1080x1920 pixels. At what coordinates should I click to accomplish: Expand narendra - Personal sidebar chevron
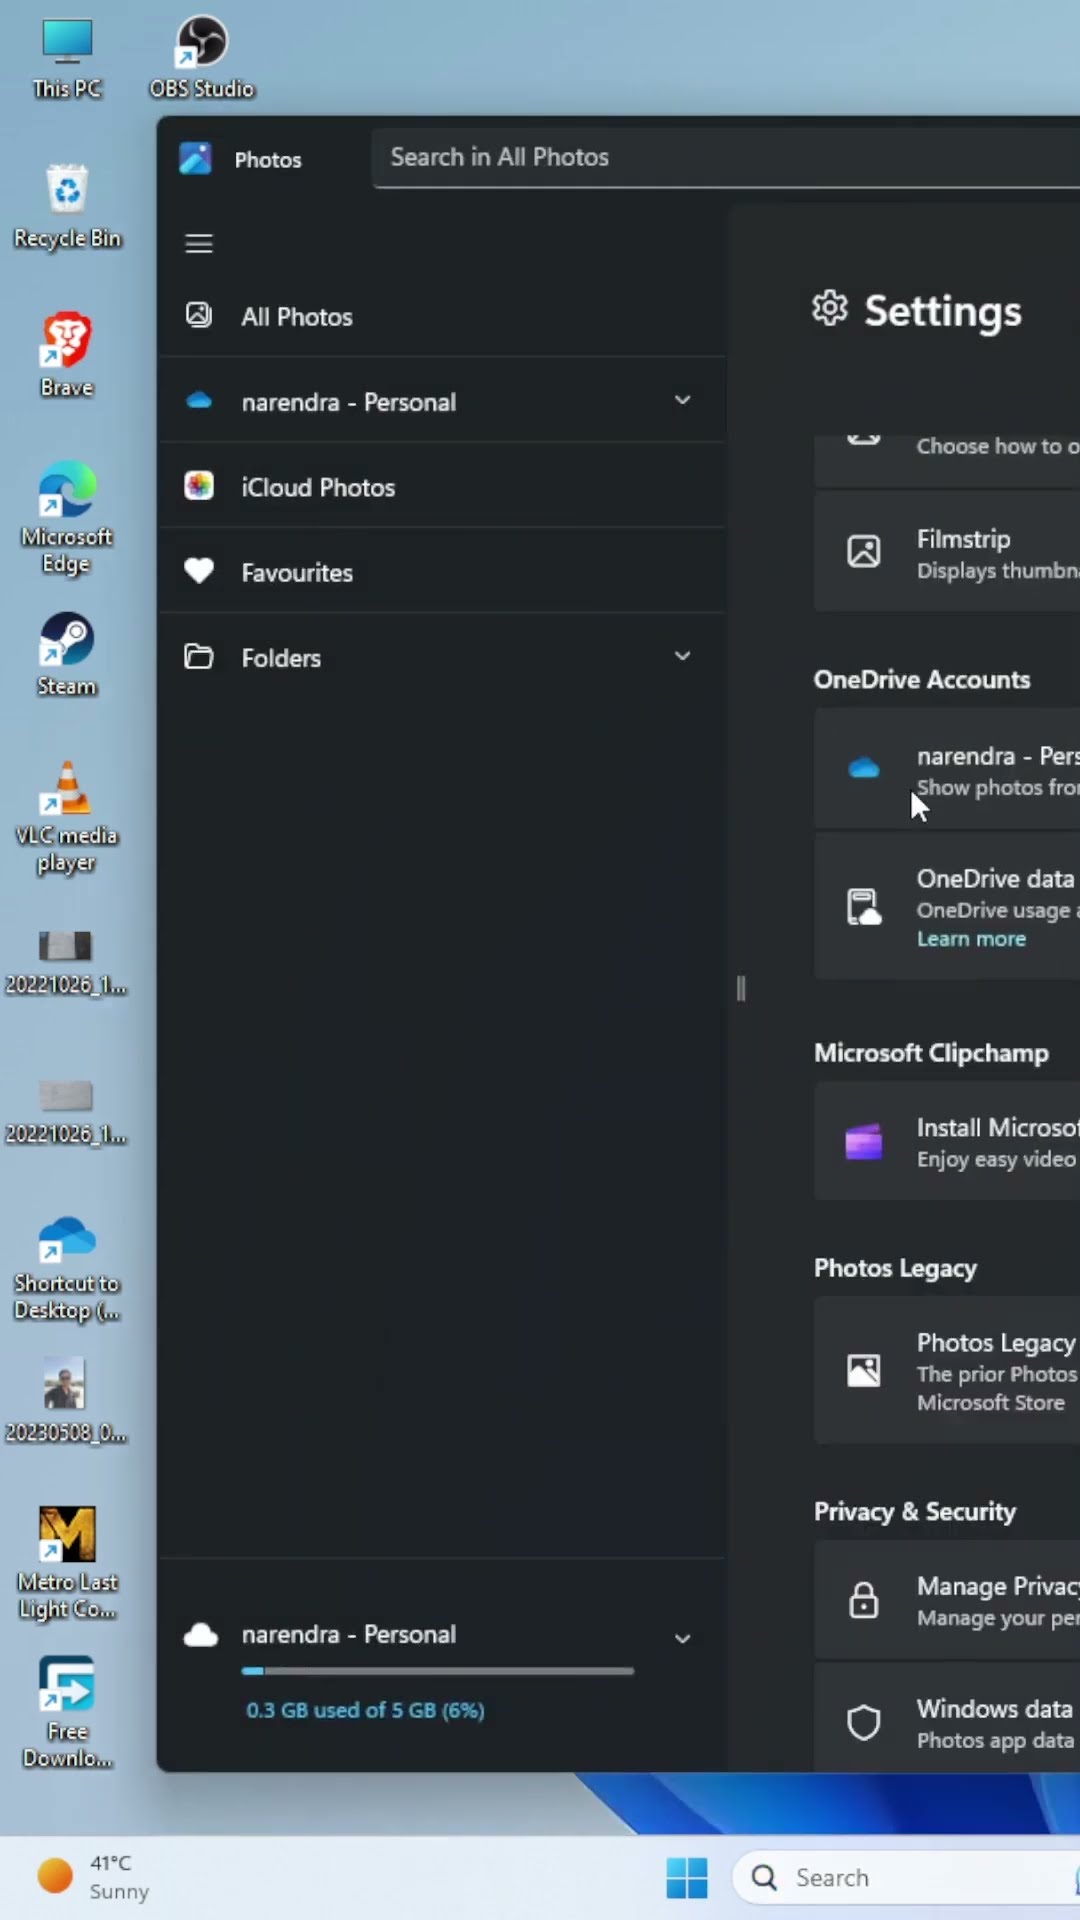coord(683,400)
